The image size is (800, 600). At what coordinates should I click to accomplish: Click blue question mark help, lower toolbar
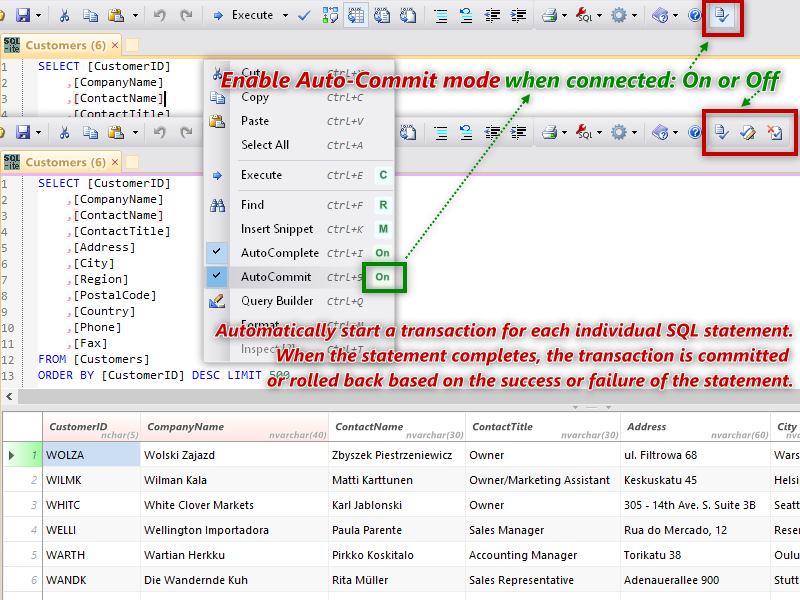point(694,133)
